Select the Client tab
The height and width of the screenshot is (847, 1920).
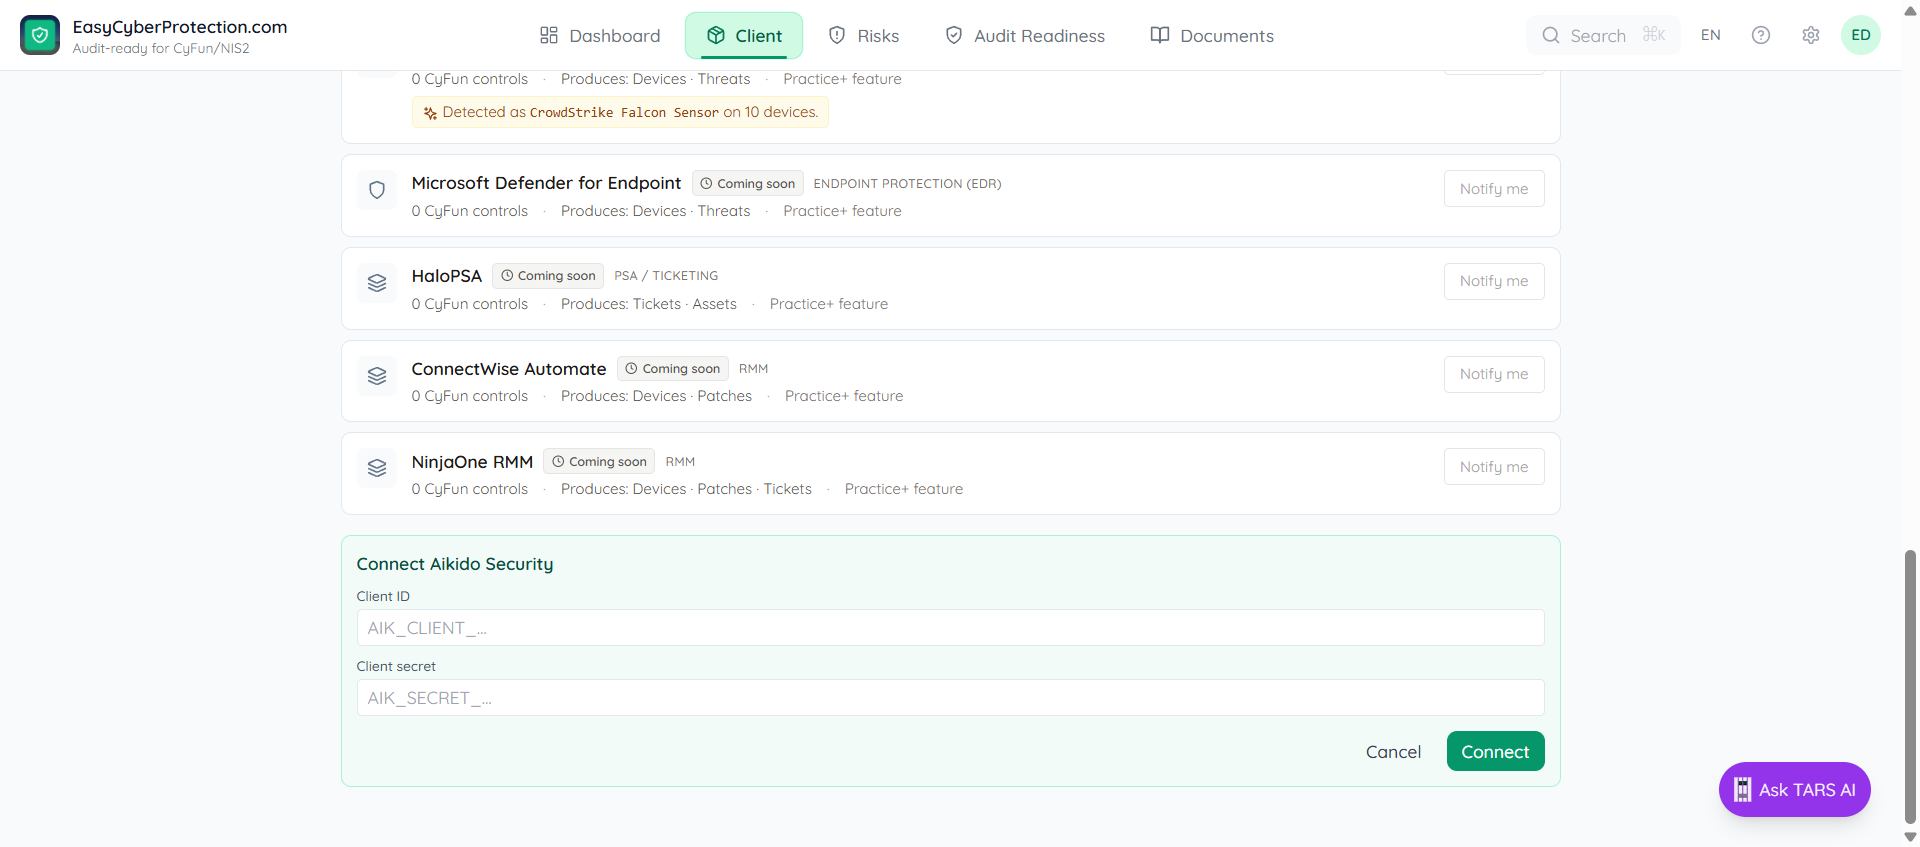coord(744,36)
